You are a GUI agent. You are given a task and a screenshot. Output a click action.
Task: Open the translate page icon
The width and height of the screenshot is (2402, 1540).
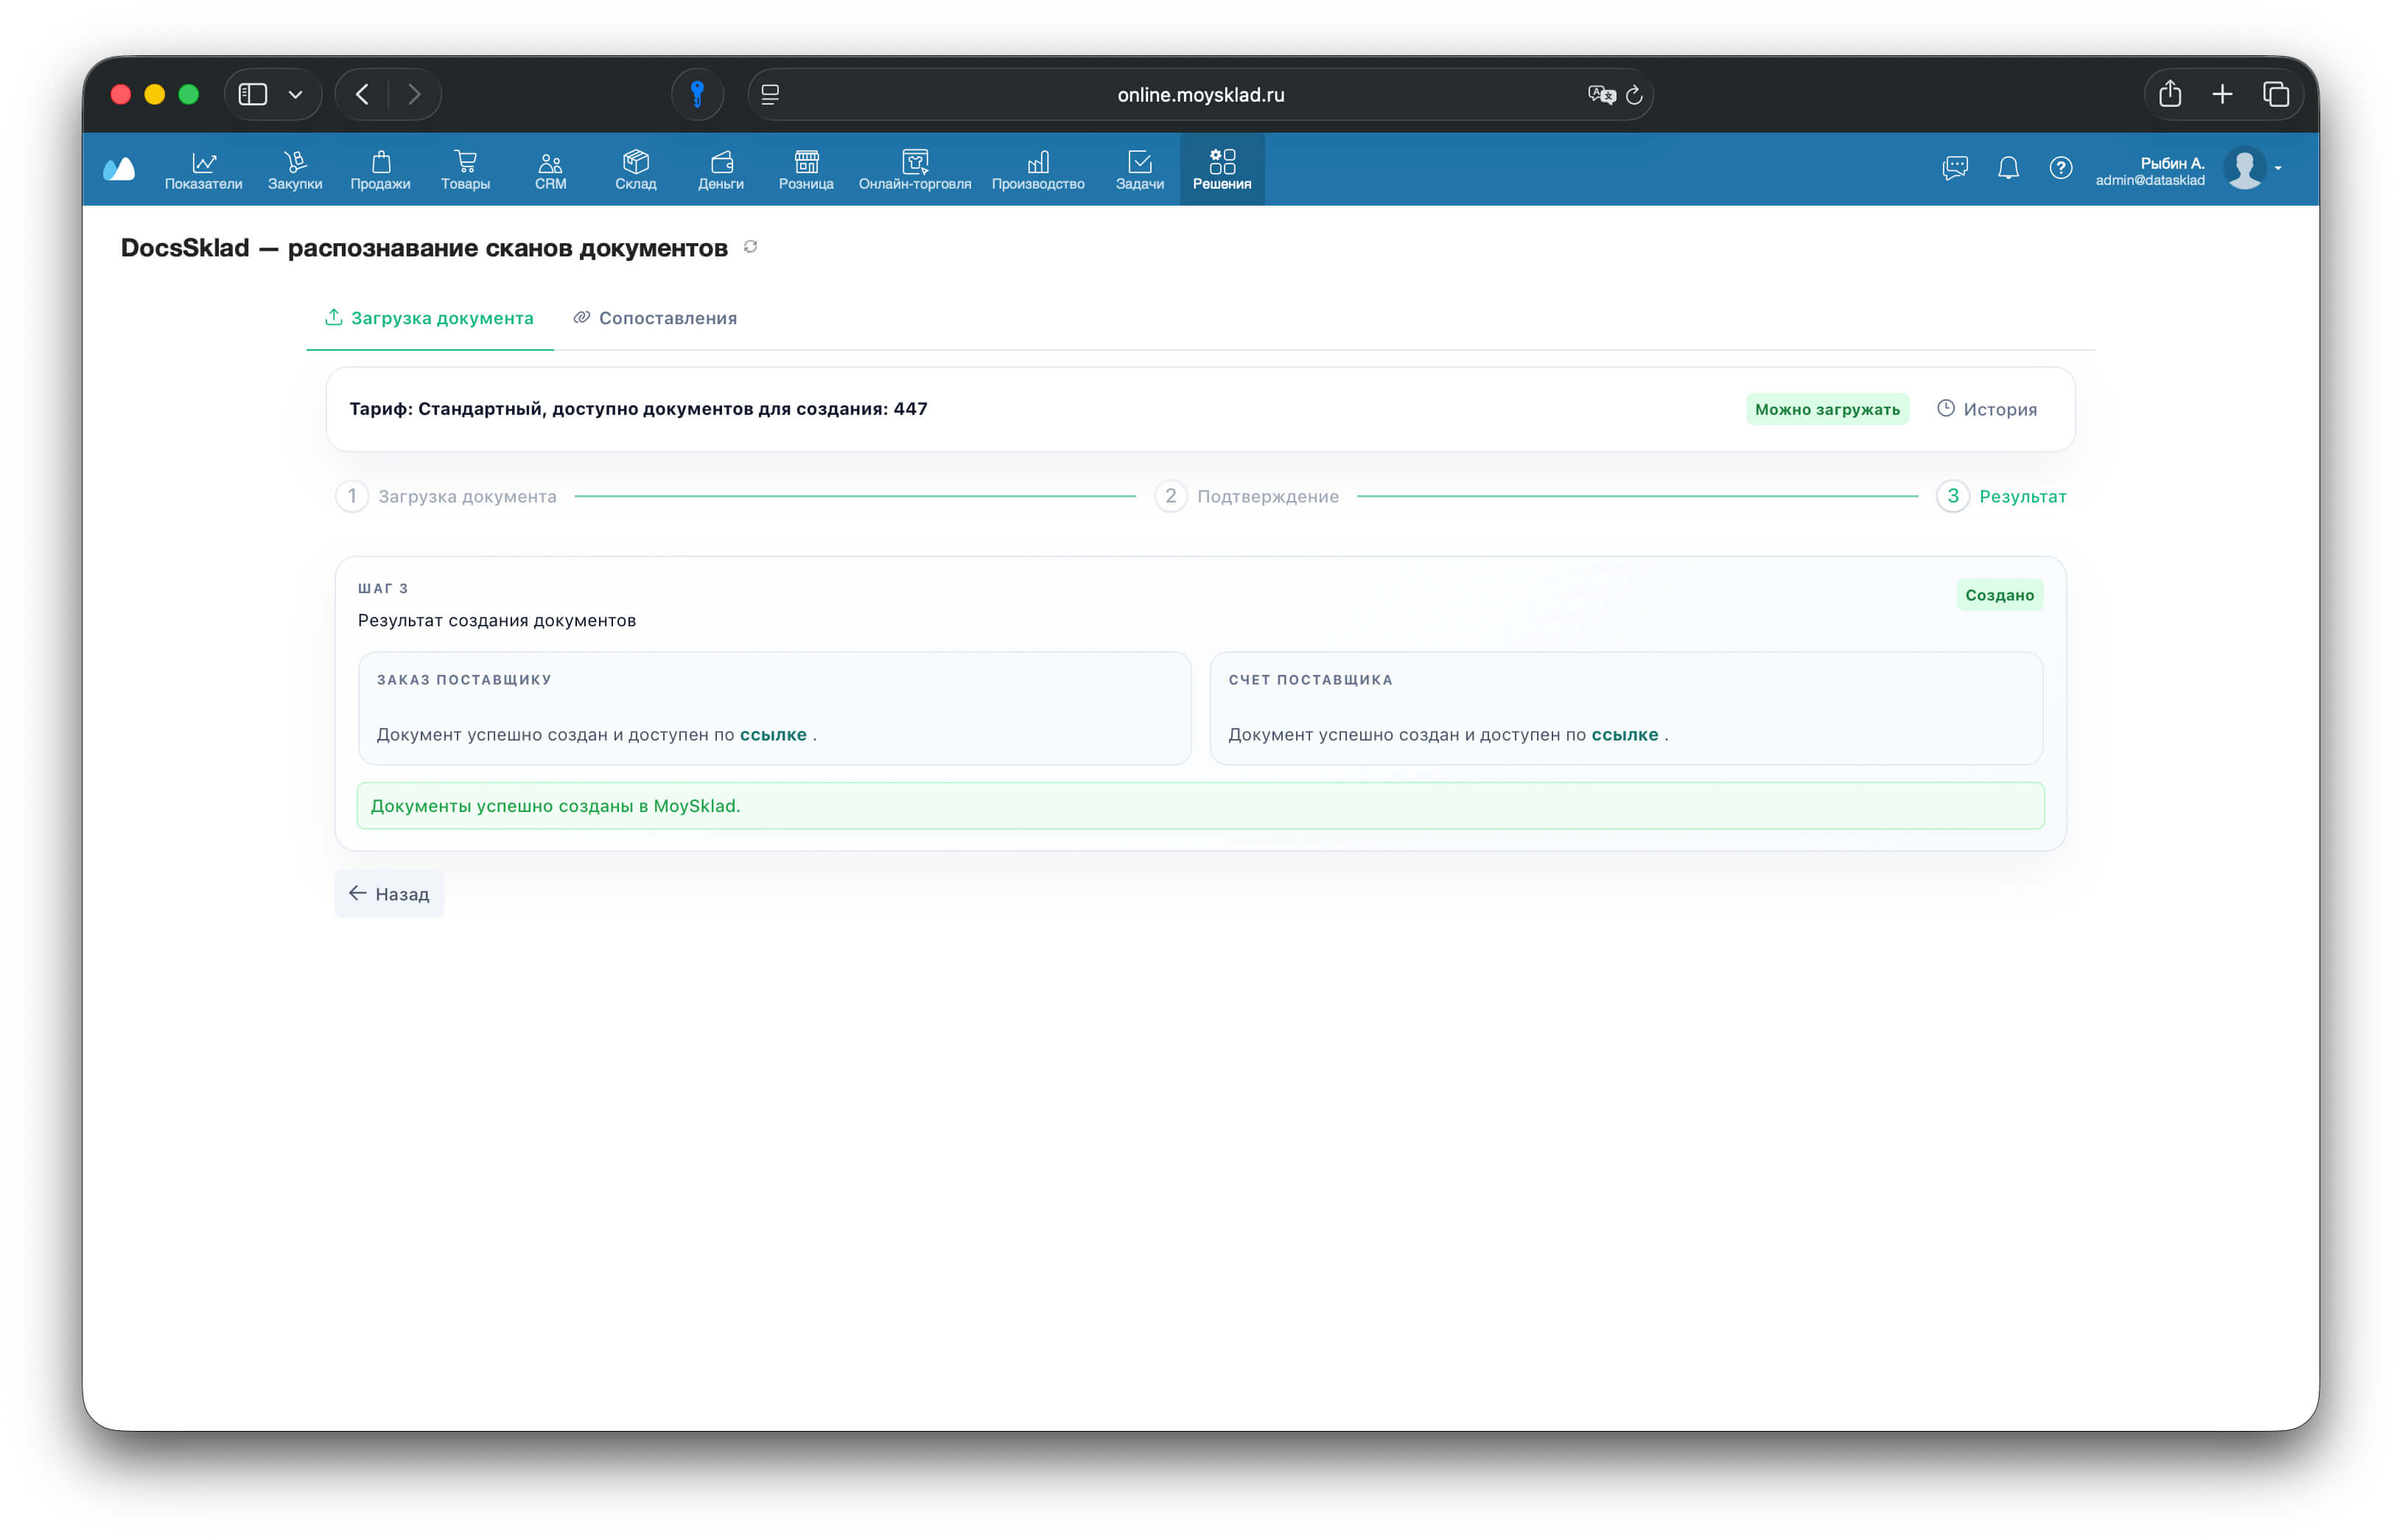[1601, 94]
